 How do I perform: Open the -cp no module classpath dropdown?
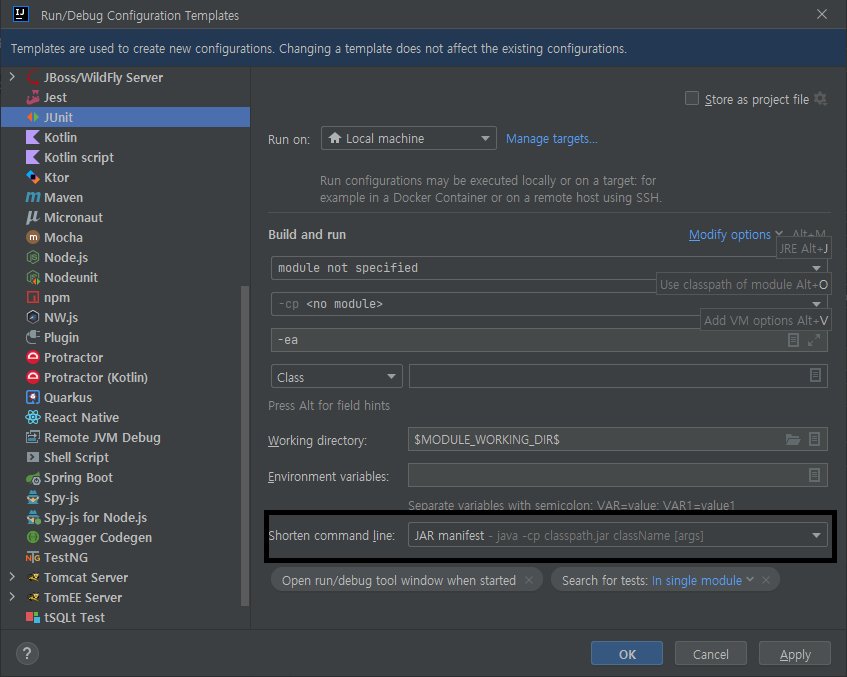(x=549, y=304)
